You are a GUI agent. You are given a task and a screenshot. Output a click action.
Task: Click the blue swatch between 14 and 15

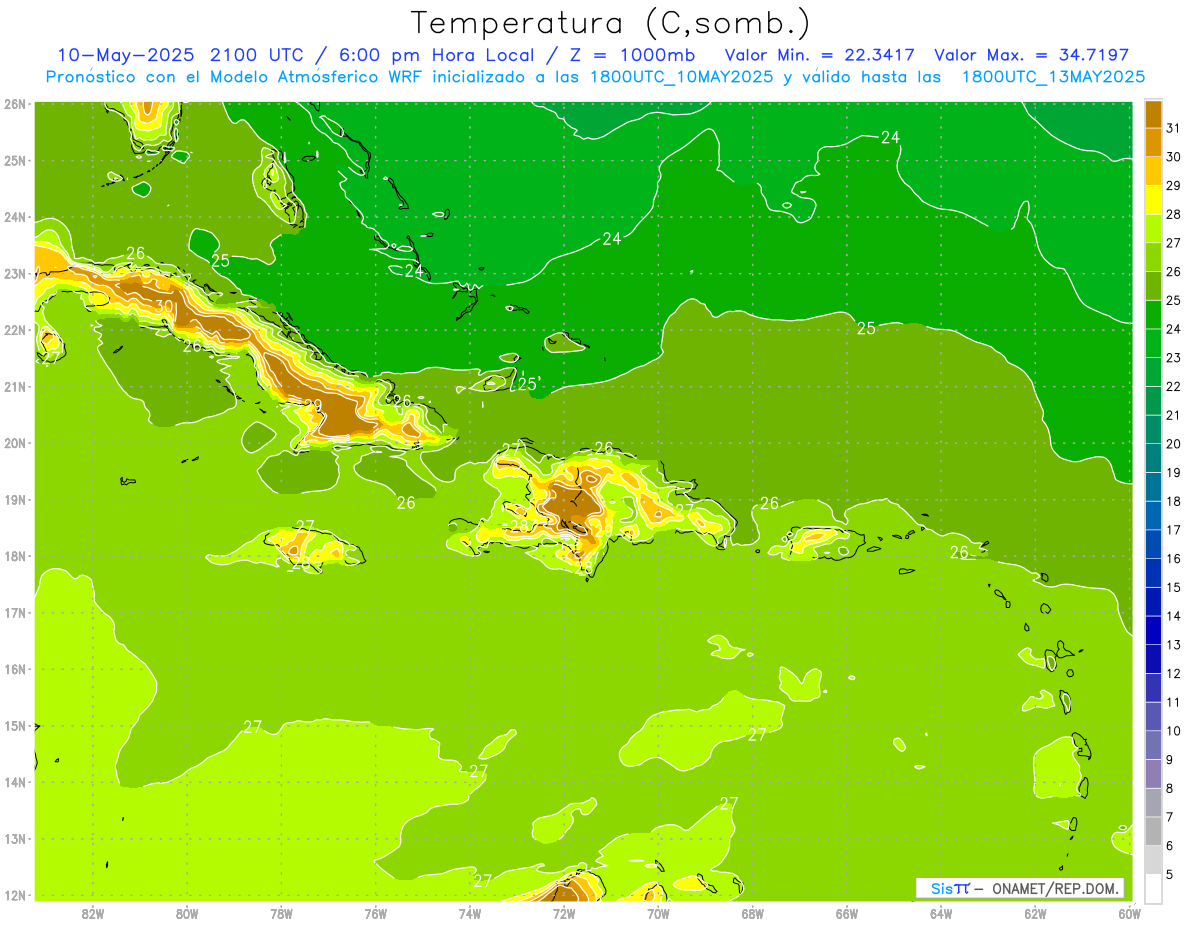click(1154, 601)
